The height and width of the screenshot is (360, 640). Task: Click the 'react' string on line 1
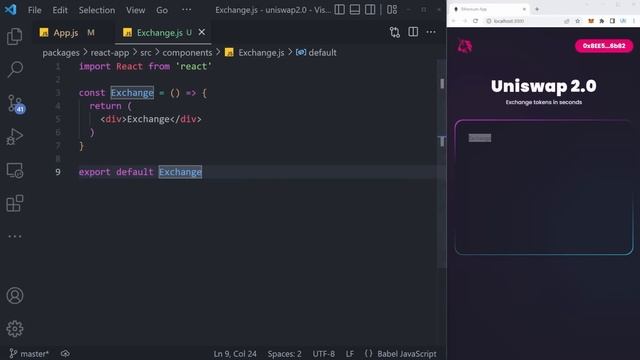tap(193, 66)
